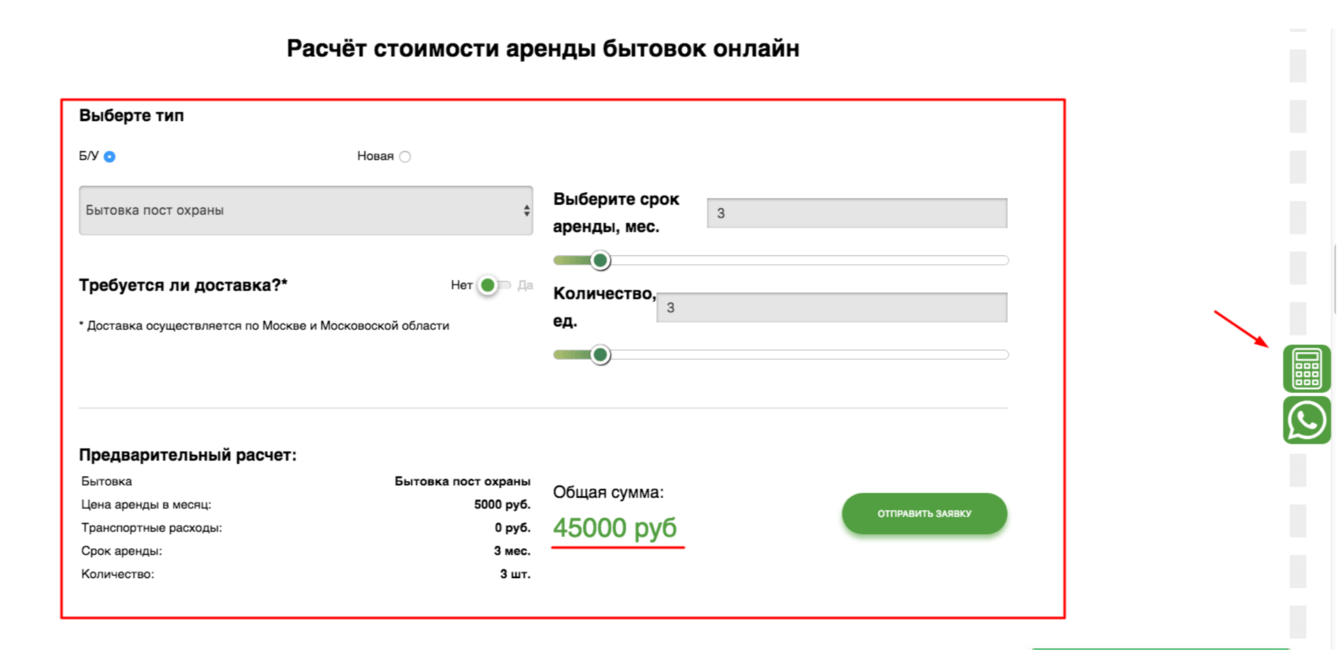Click the quantity slider track end
Screen dimensions: 1340x655
point(1002,355)
